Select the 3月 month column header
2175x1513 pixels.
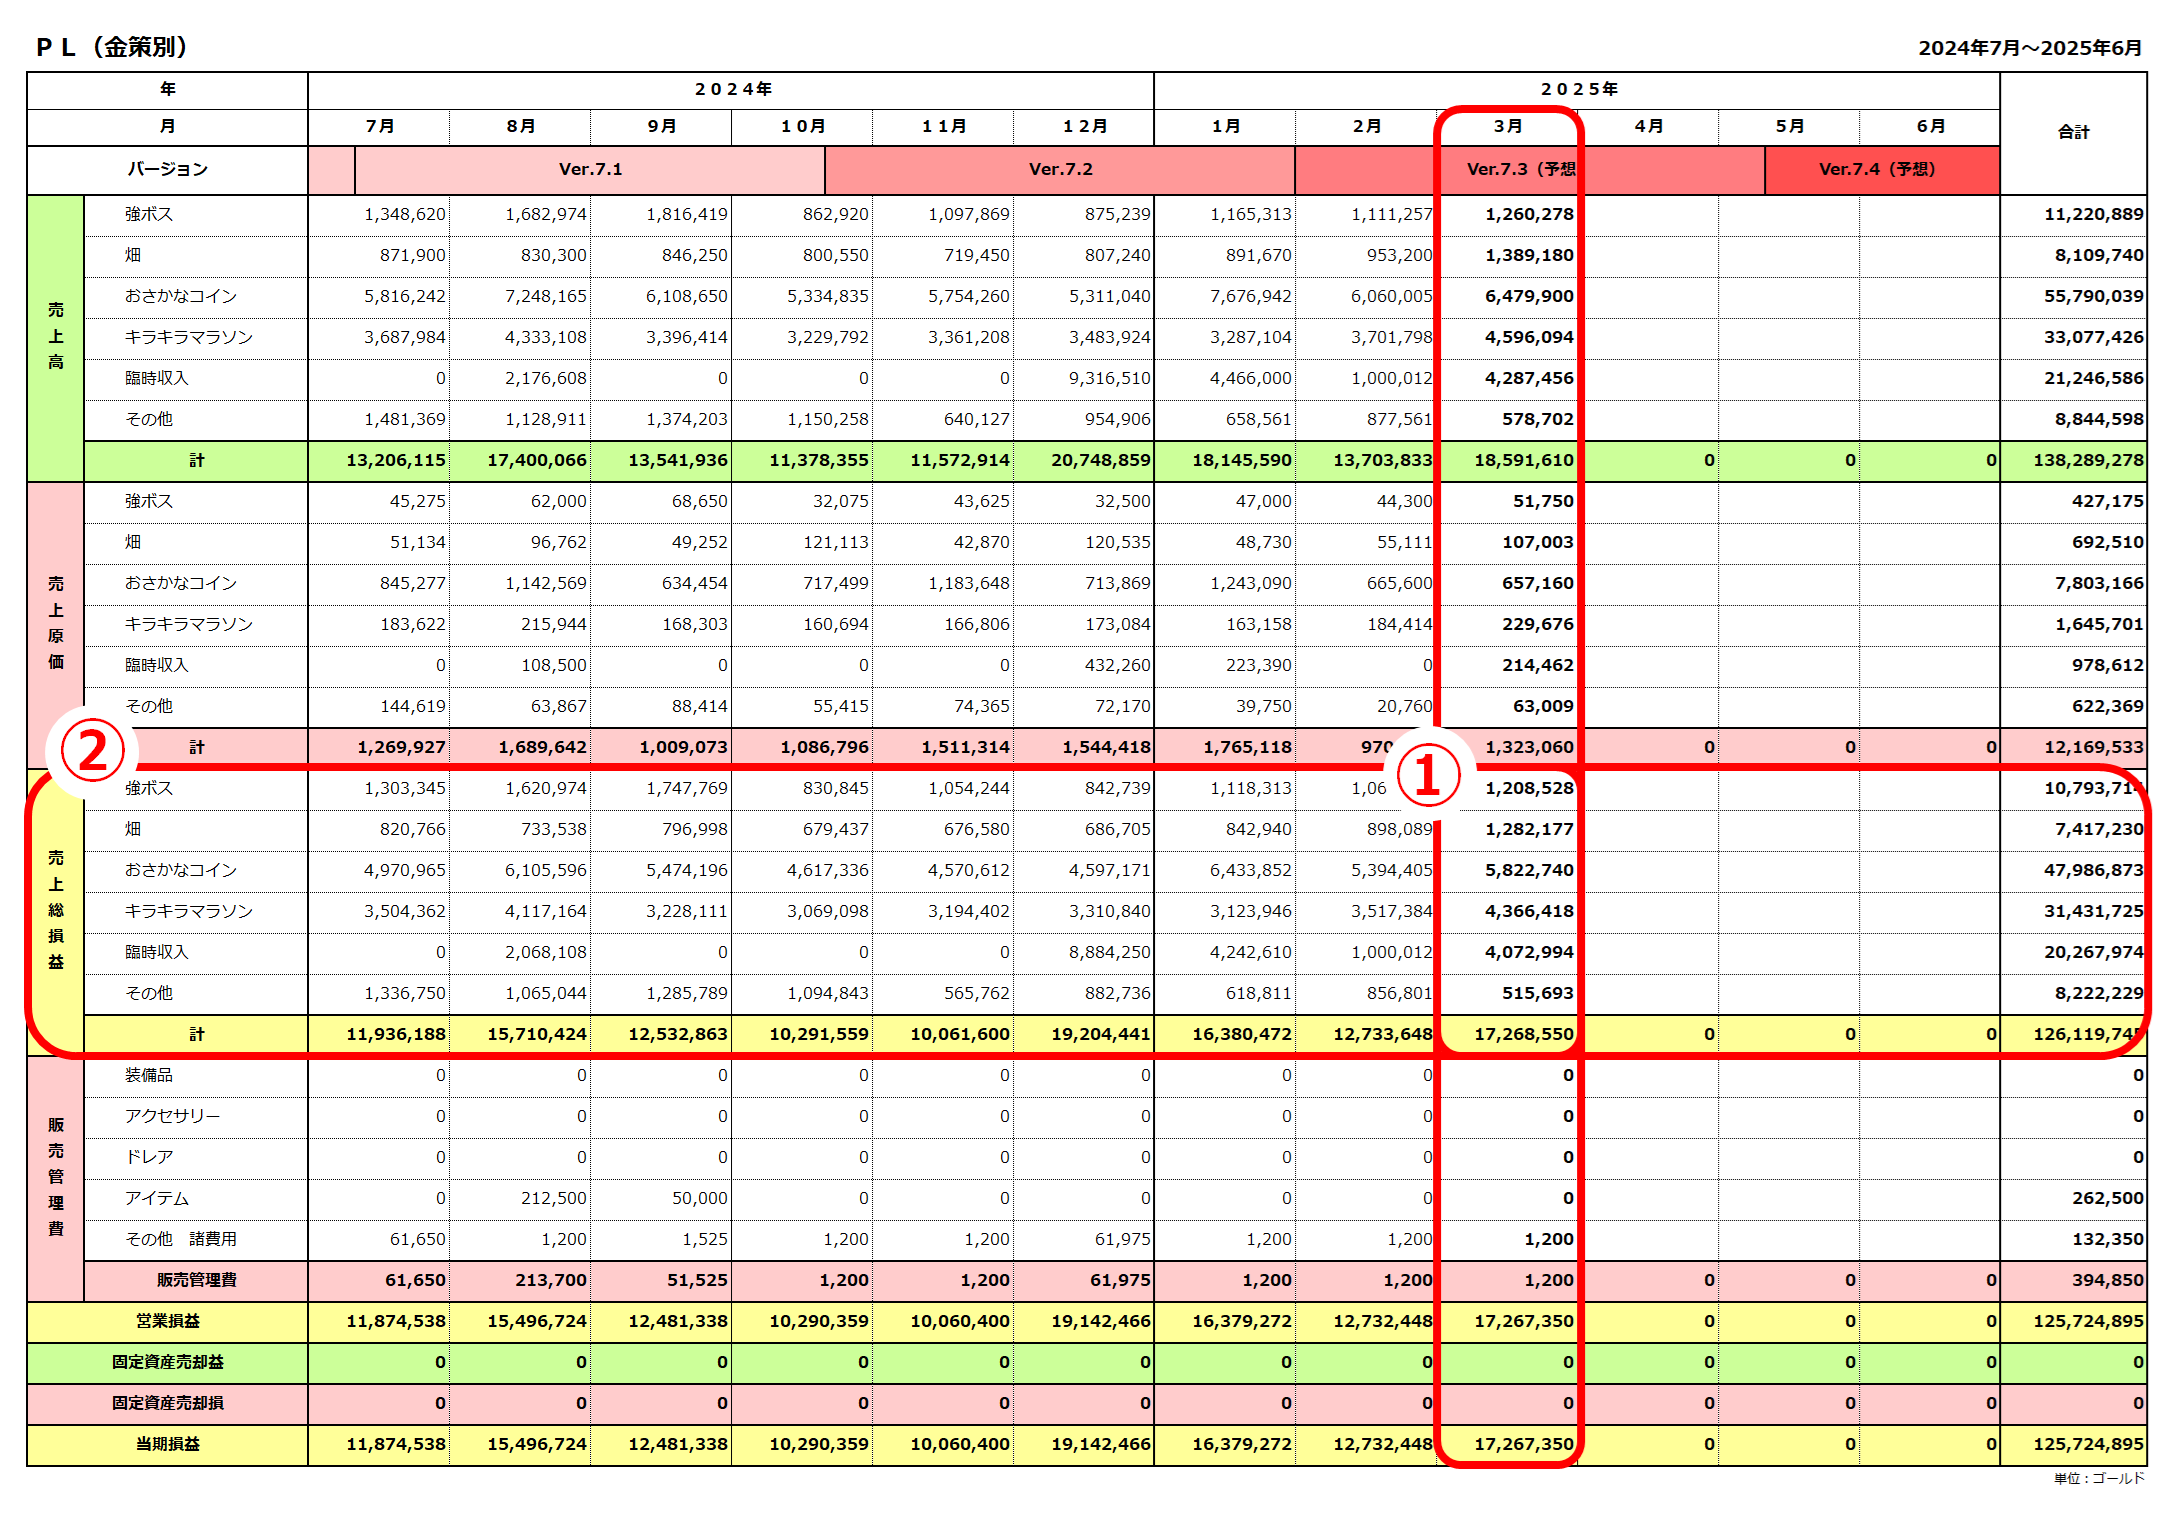point(1507,126)
